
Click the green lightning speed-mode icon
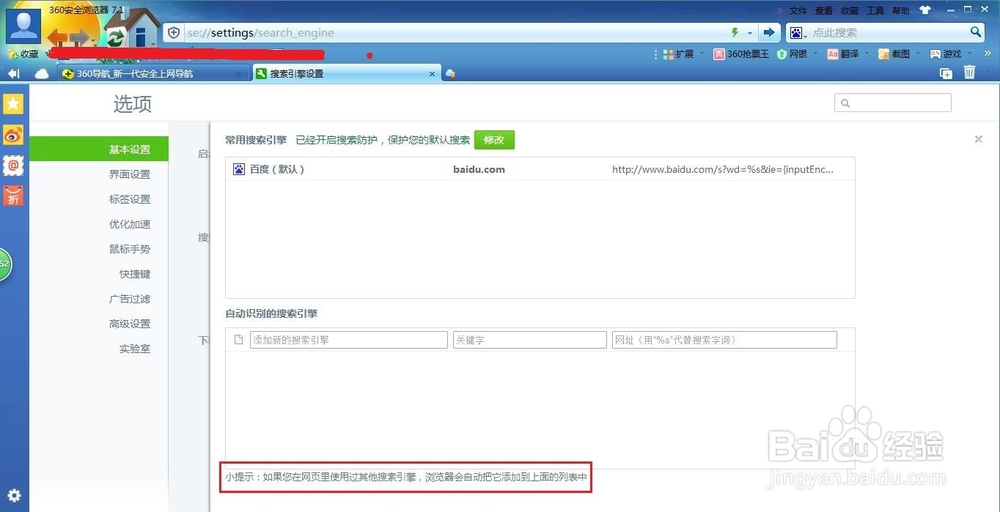(735, 33)
